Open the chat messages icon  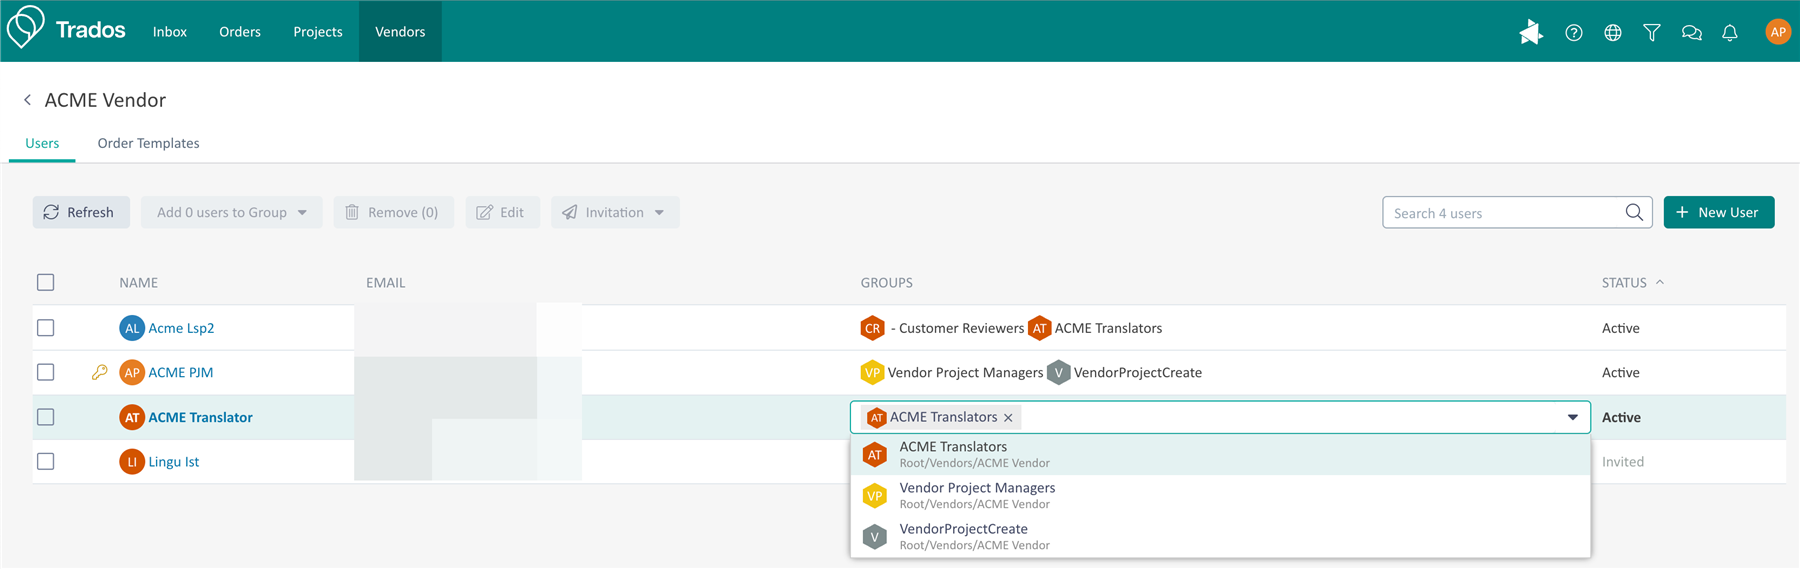[1691, 33]
